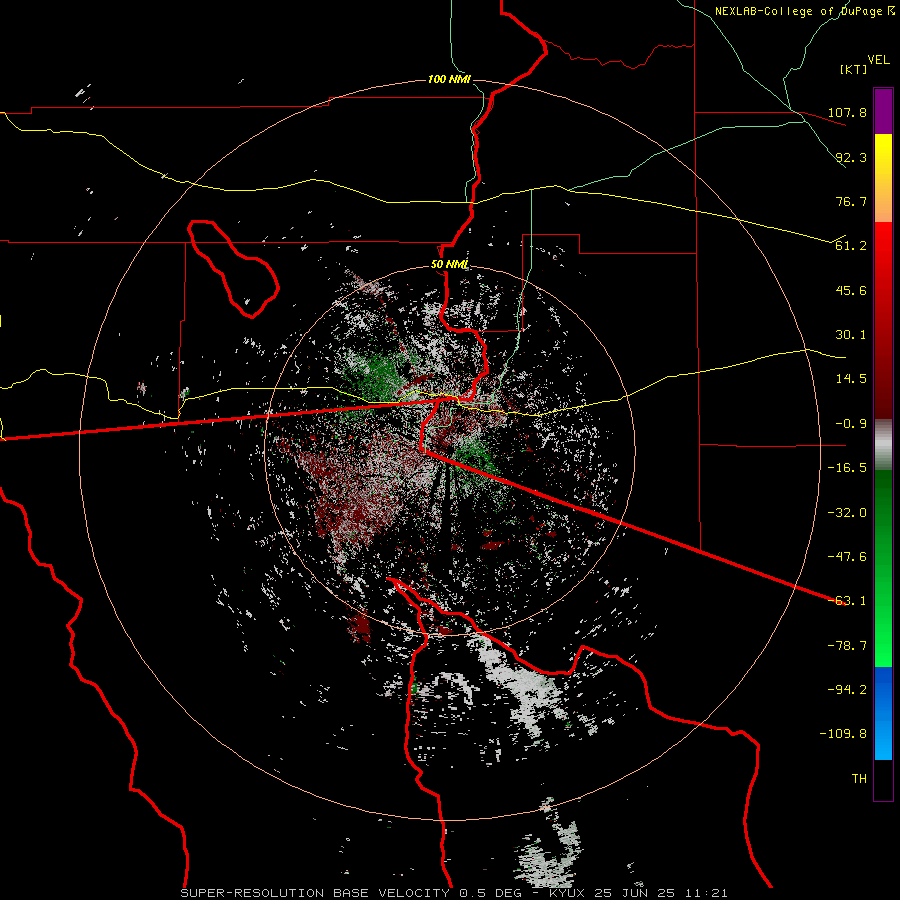Pick the green segment of the color bar
The width and height of the screenshot is (900, 900).
[883, 568]
